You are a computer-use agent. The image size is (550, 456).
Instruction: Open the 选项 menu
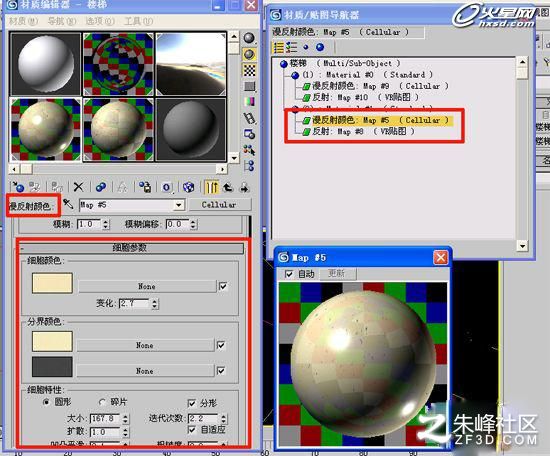point(100,21)
